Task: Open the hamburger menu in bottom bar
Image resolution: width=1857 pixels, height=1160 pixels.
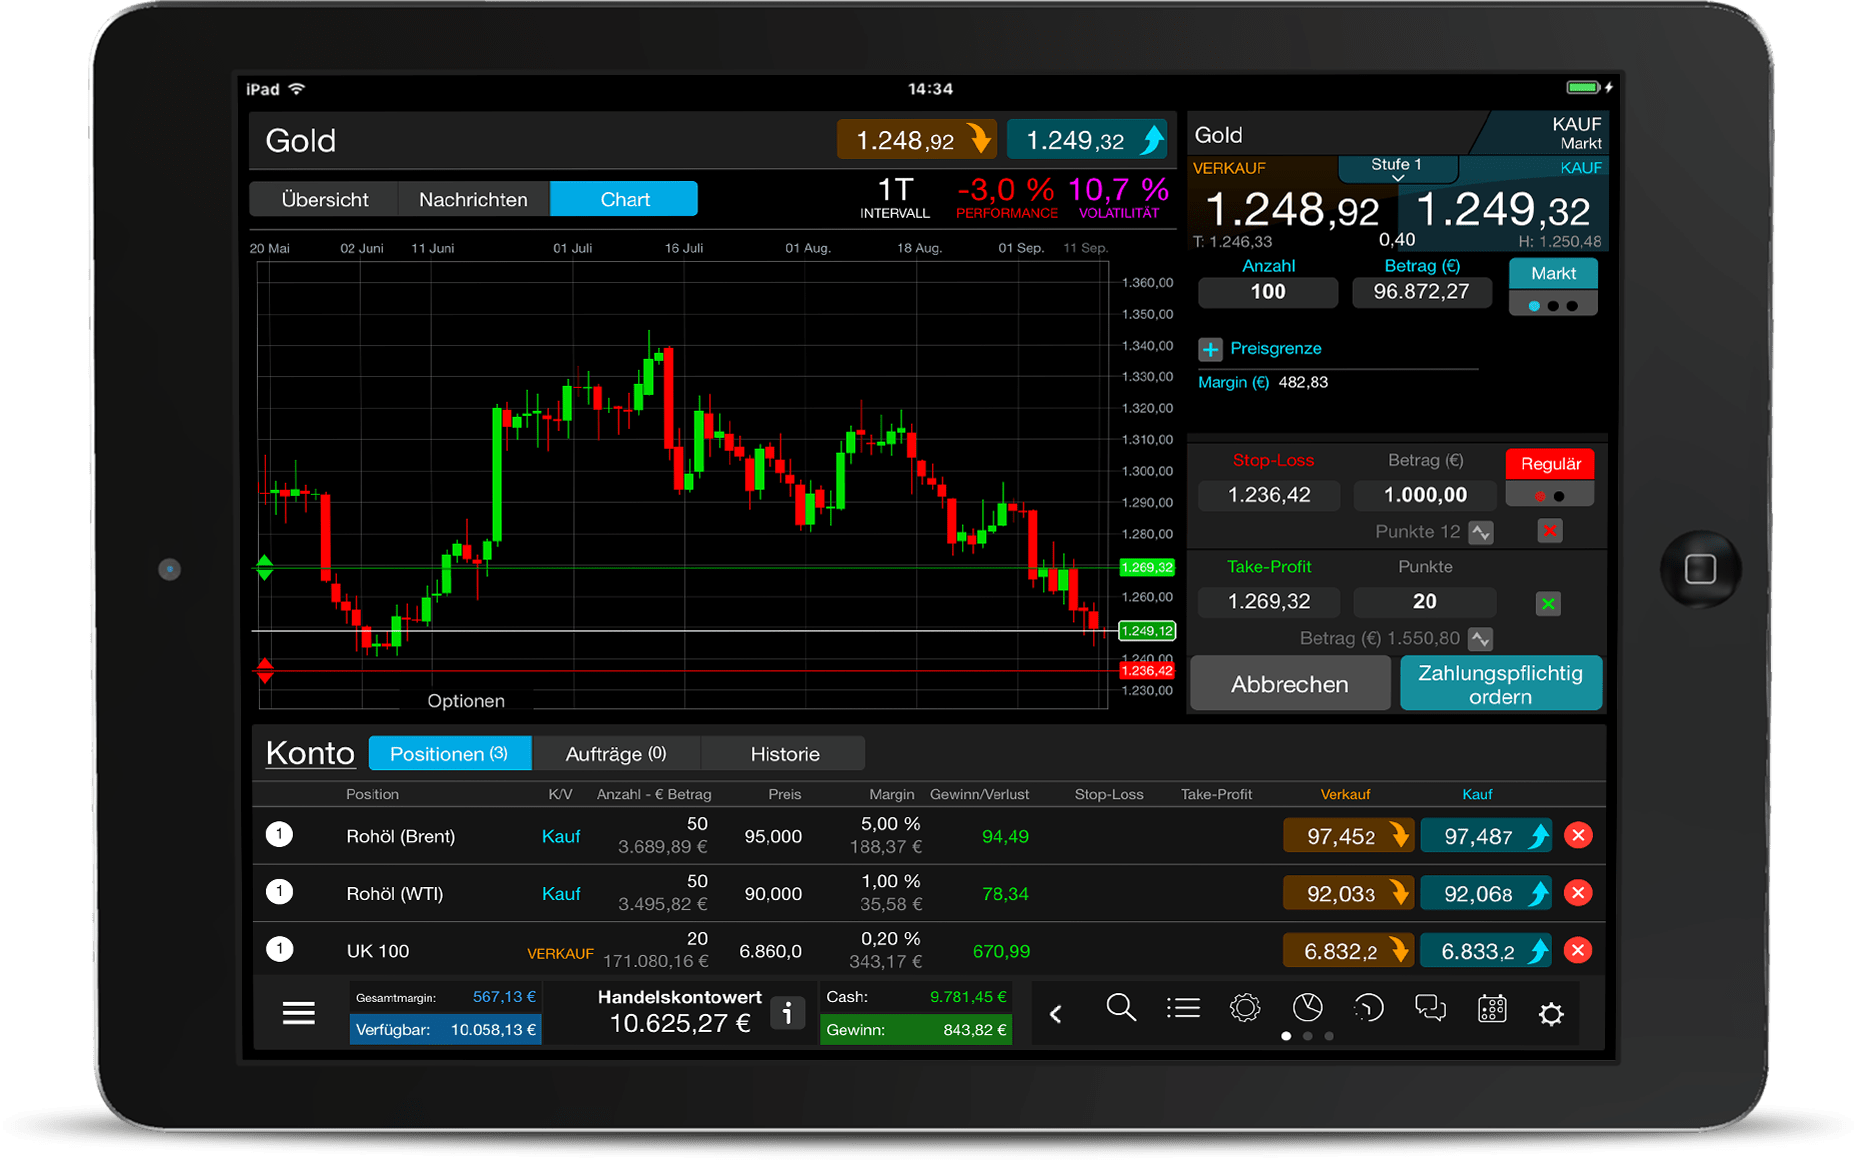Action: point(298,1013)
